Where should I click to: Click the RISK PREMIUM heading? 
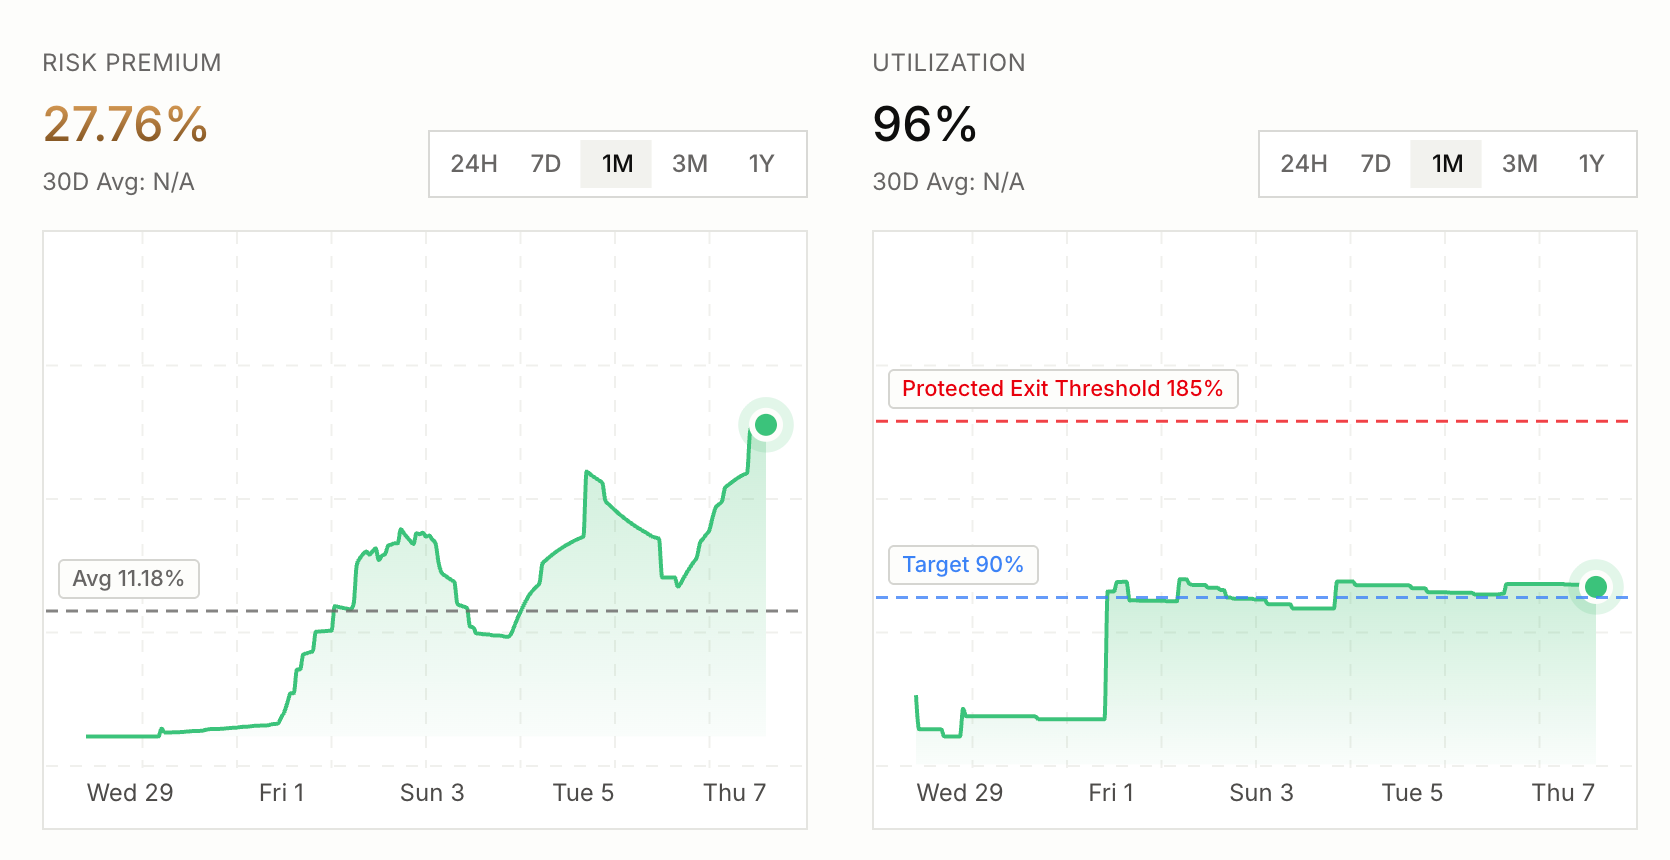(132, 63)
